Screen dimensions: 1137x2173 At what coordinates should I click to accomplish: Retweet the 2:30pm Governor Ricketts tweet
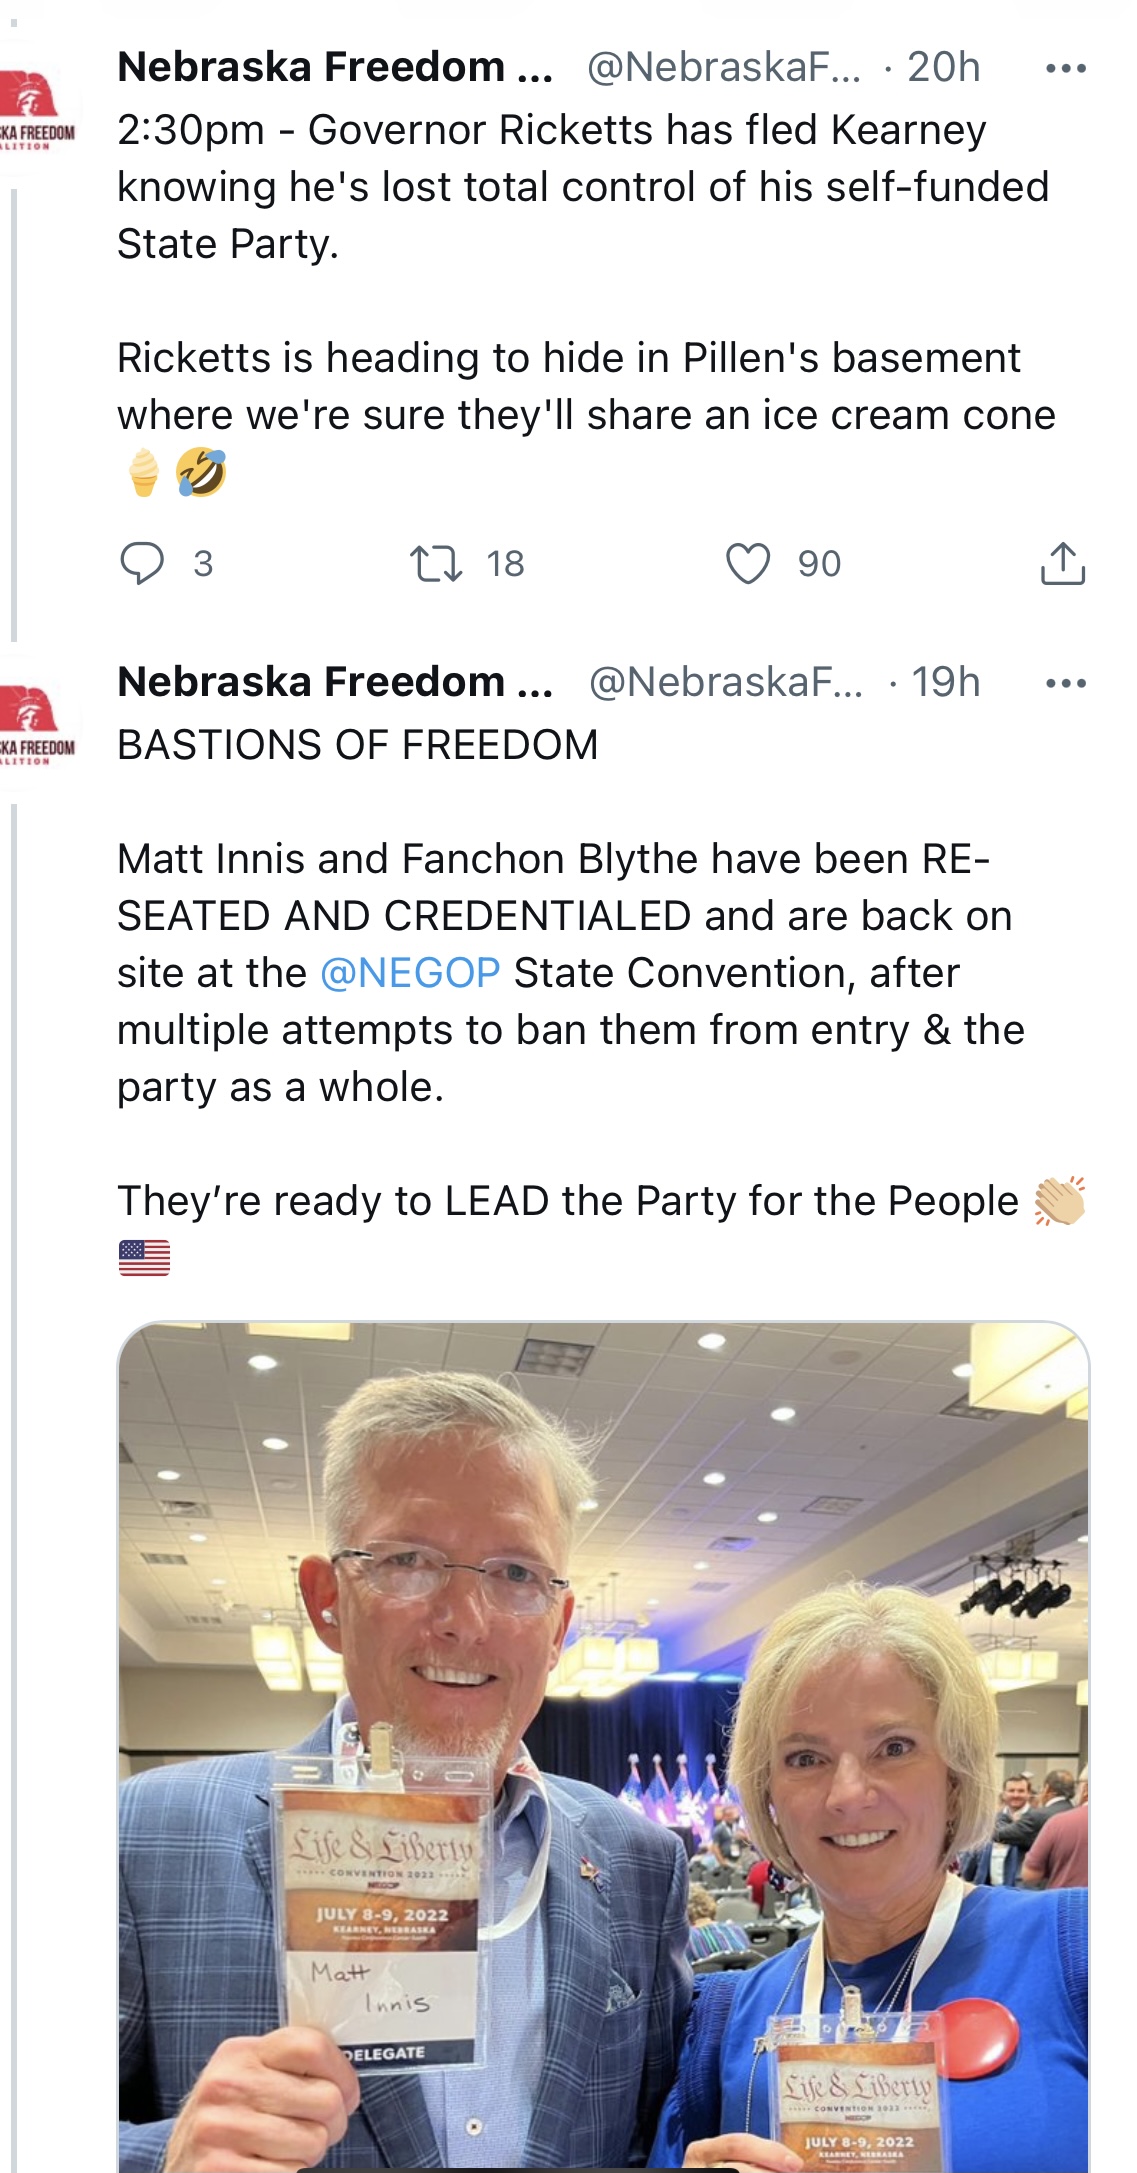point(436,563)
